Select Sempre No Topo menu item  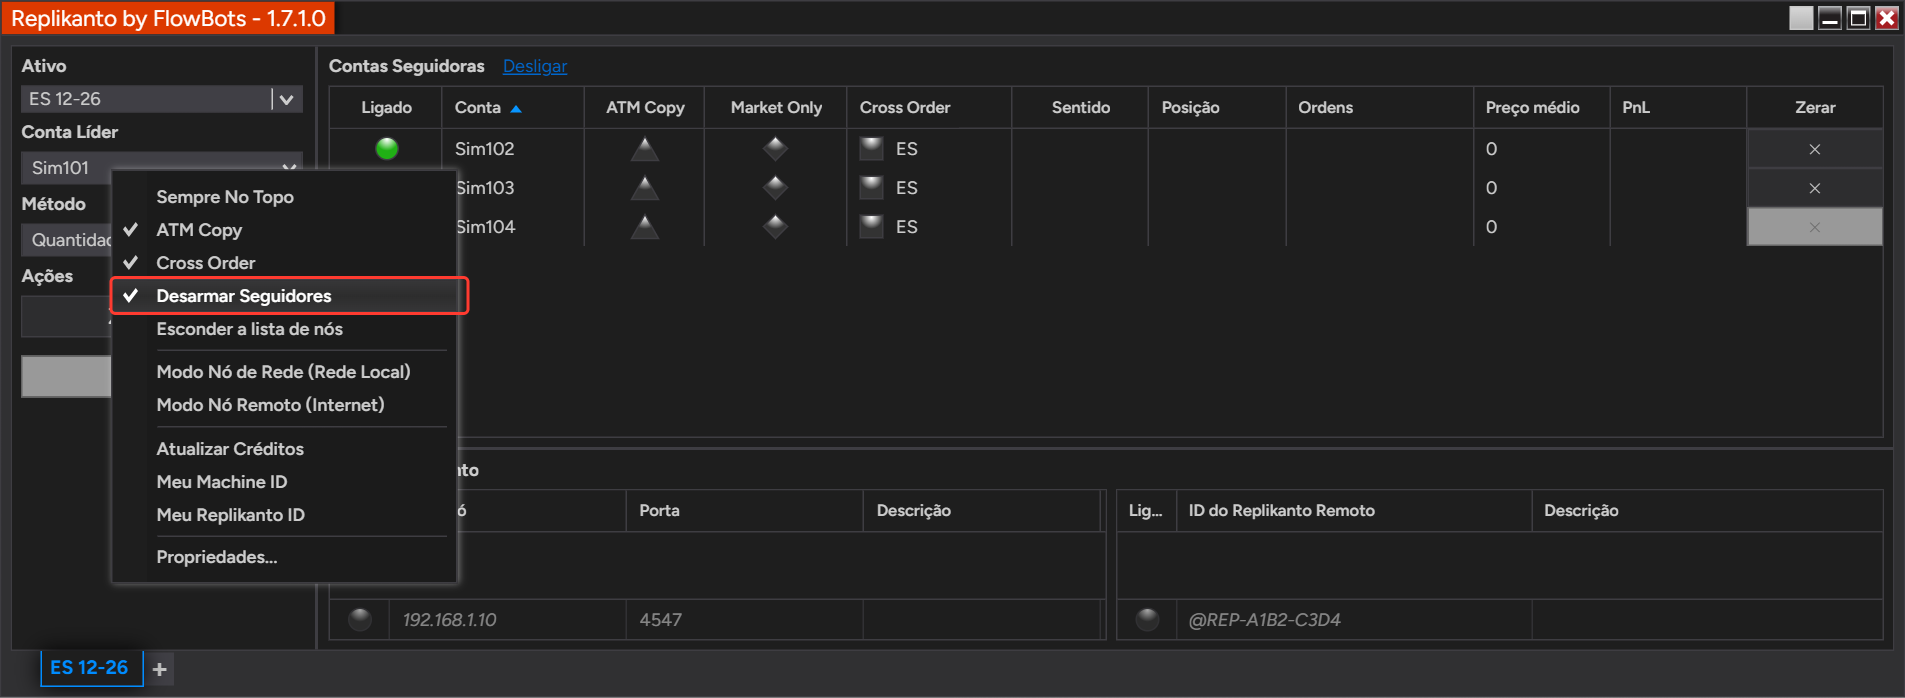tap(285, 197)
